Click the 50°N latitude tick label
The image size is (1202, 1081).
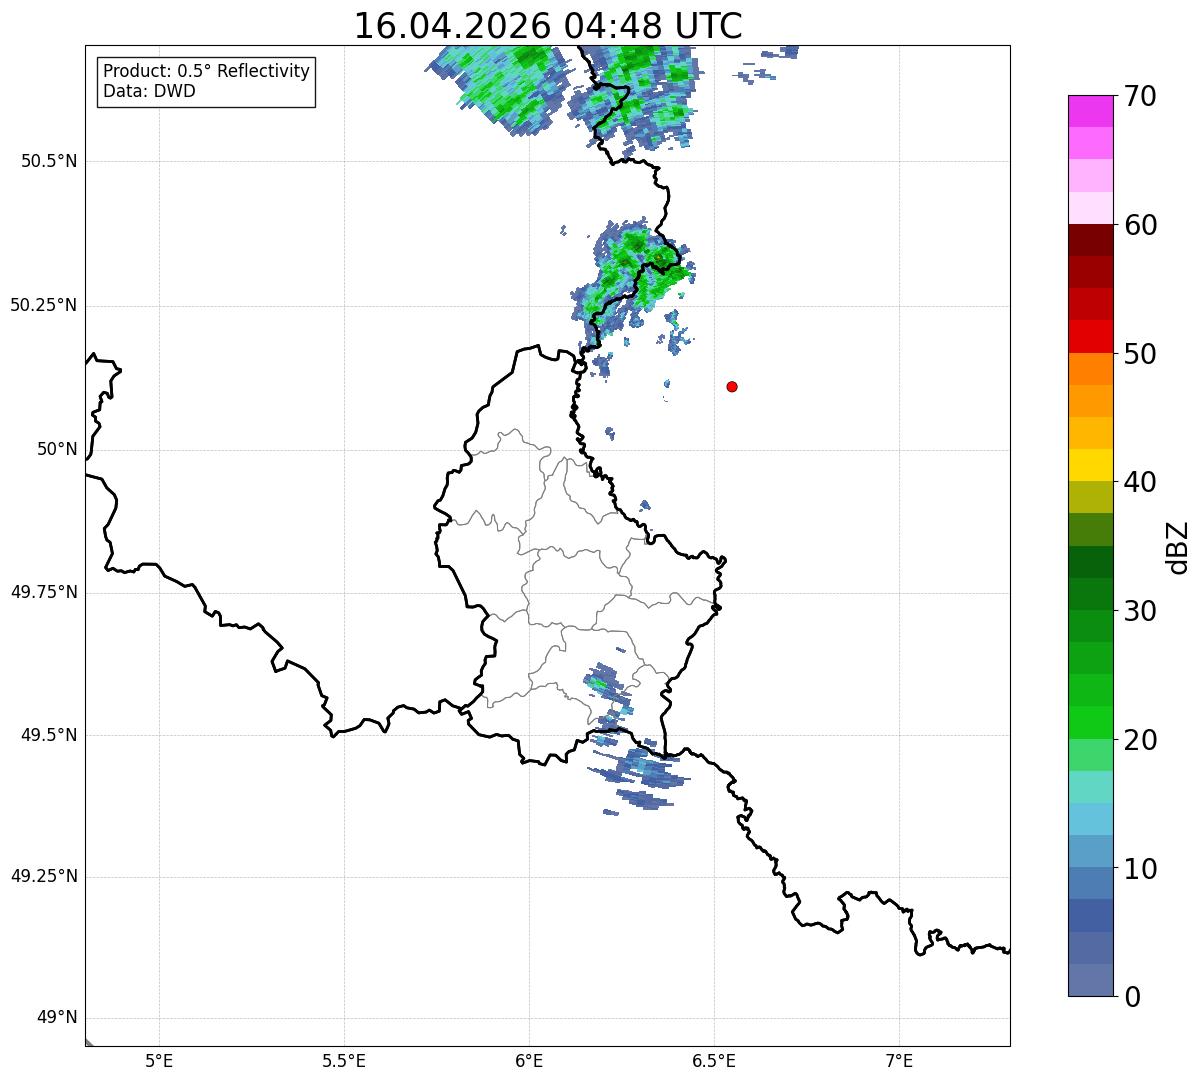(57, 450)
